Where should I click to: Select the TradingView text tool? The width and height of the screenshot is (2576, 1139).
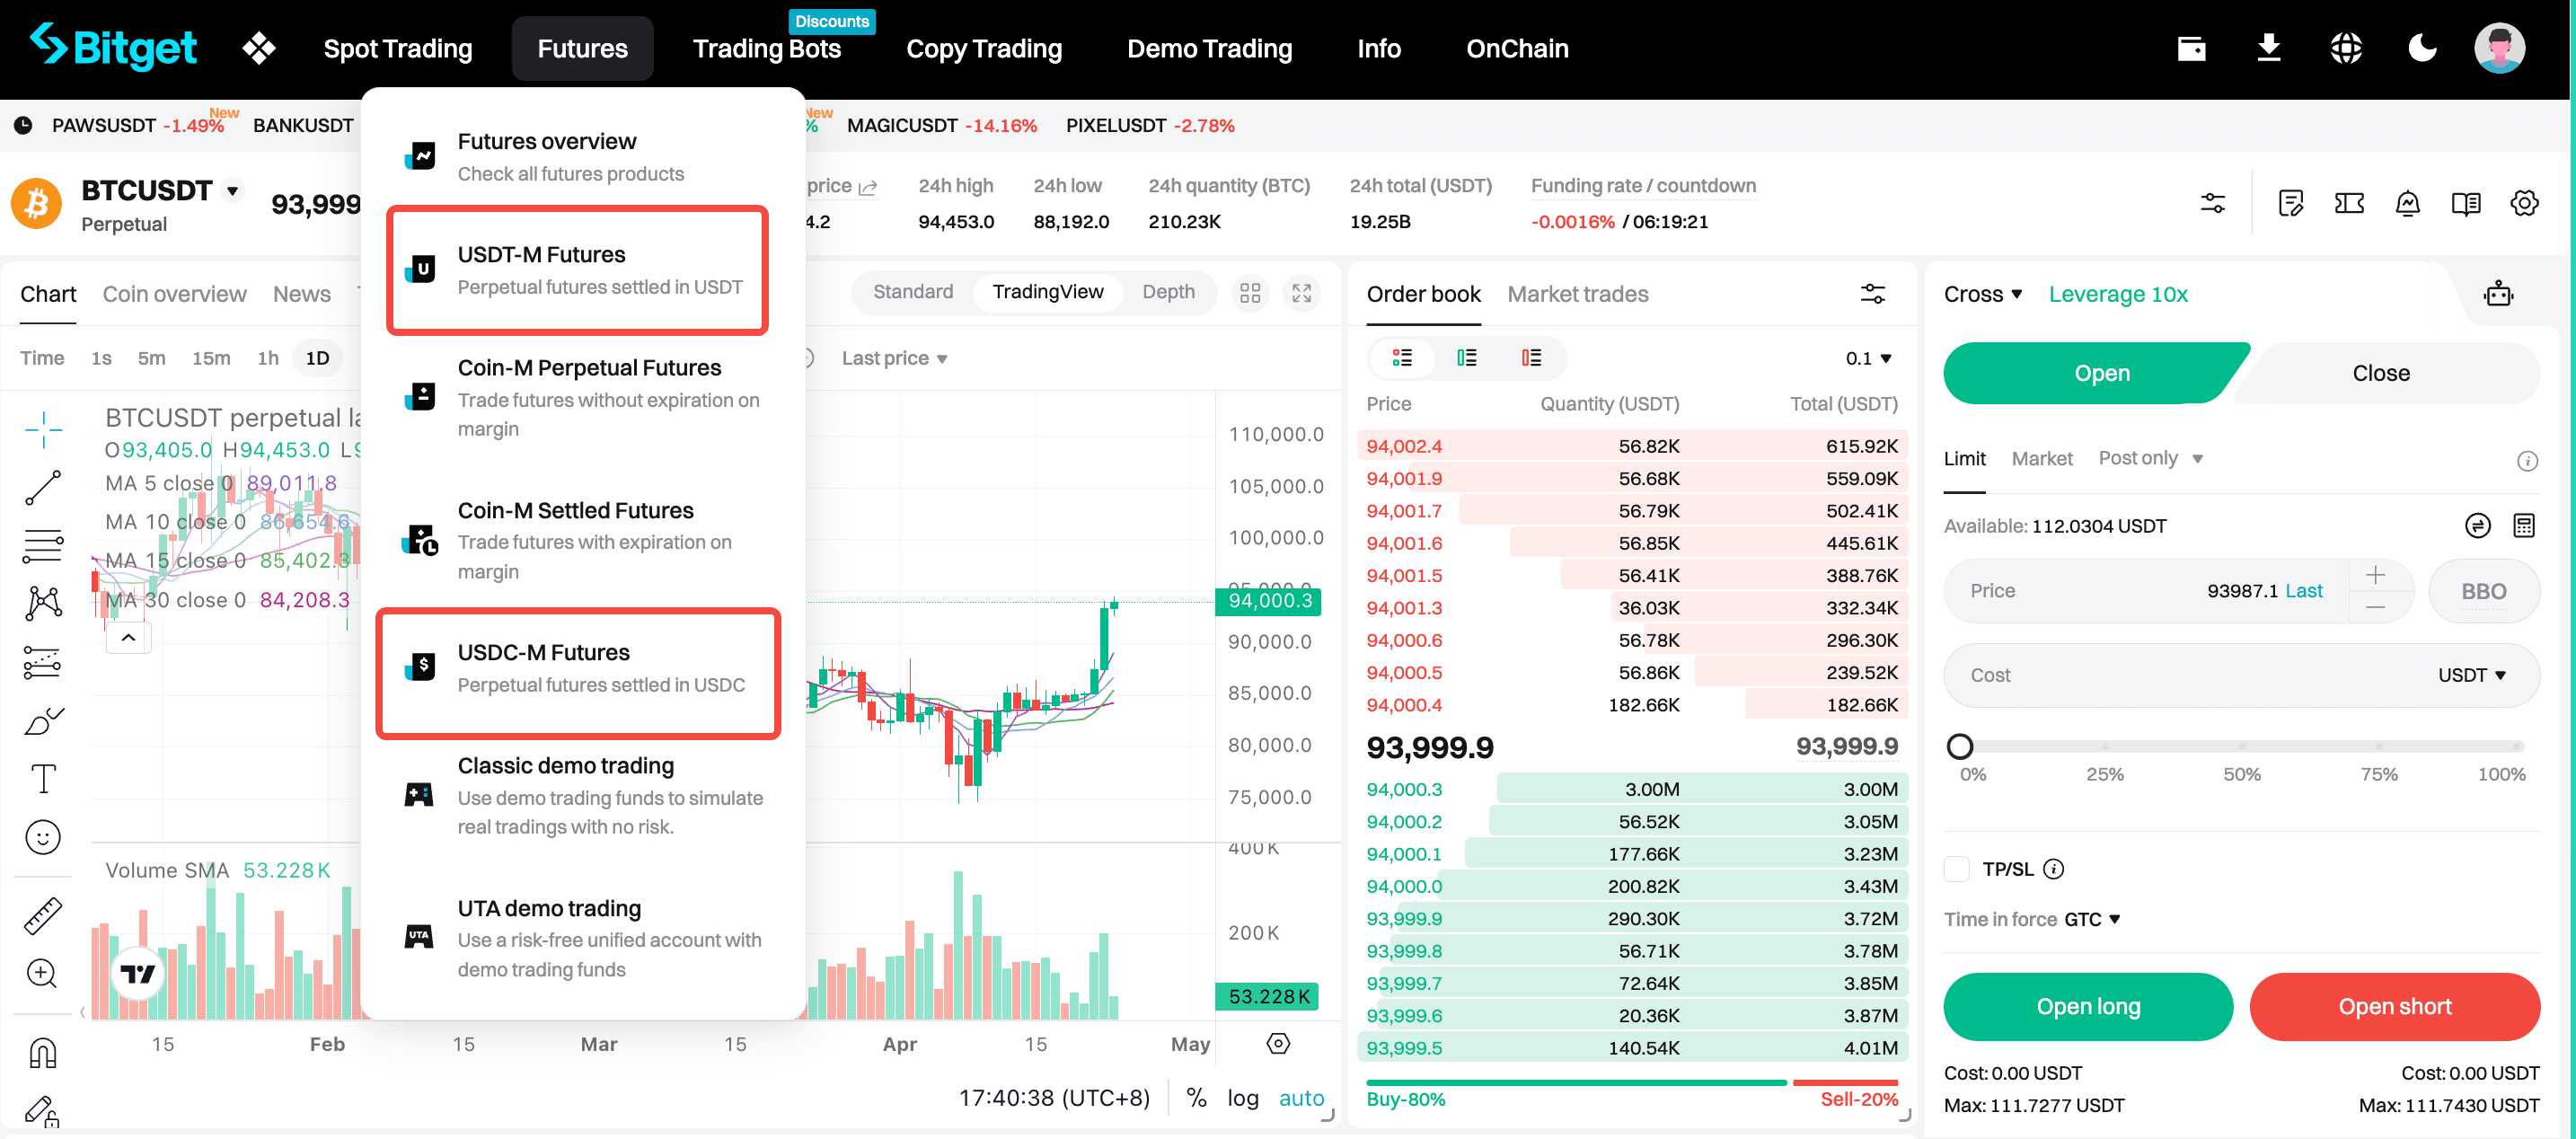[43, 779]
